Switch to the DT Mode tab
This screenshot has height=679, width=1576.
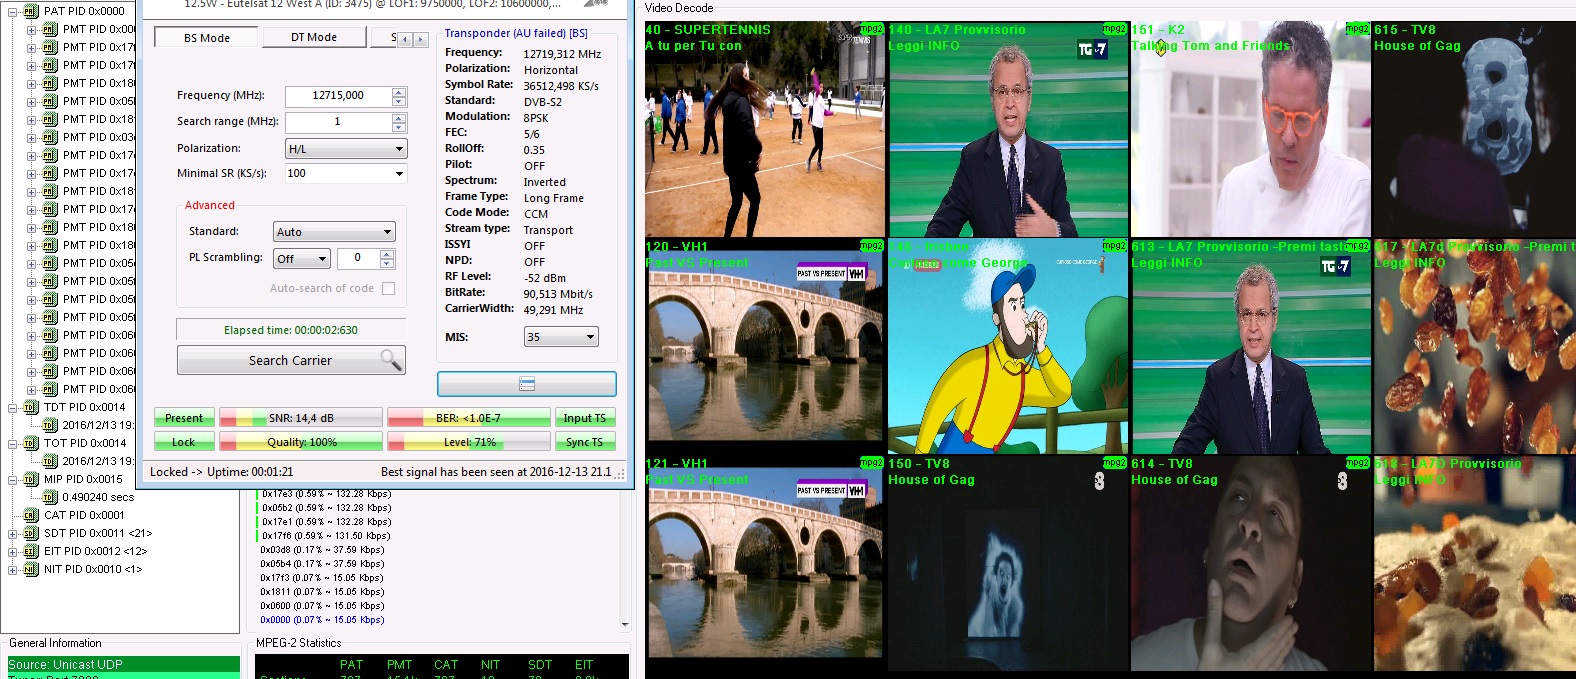pyautogui.click(x=314, y=37)
